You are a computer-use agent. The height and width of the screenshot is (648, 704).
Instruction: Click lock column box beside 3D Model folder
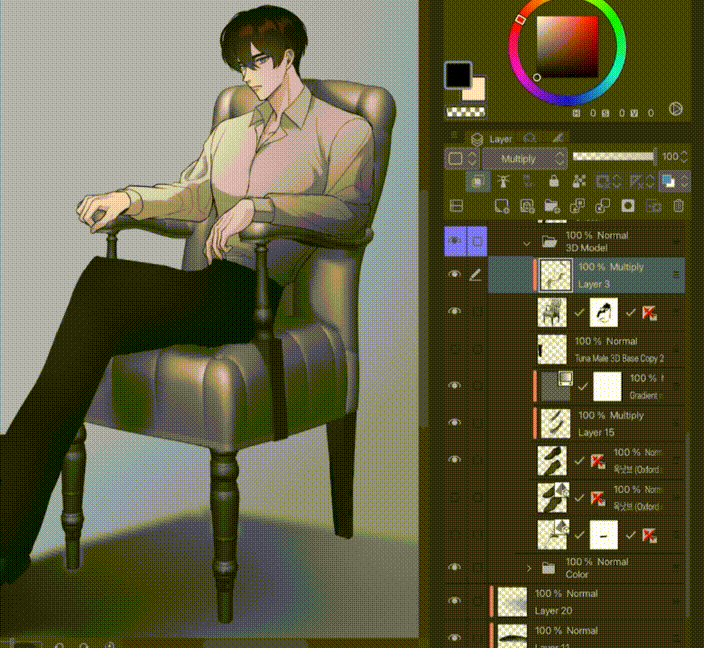point(477,241)
